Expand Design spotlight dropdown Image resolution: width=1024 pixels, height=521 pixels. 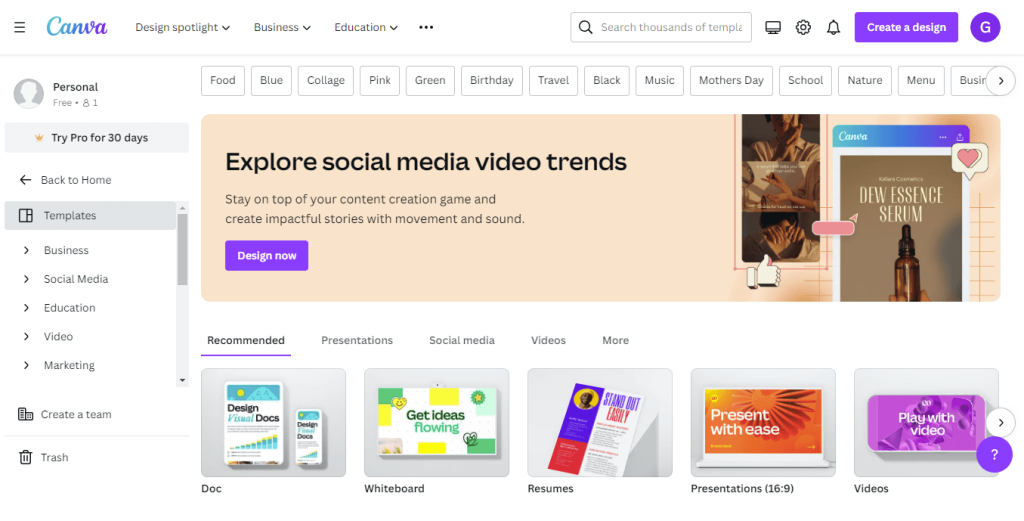(183, 27)
